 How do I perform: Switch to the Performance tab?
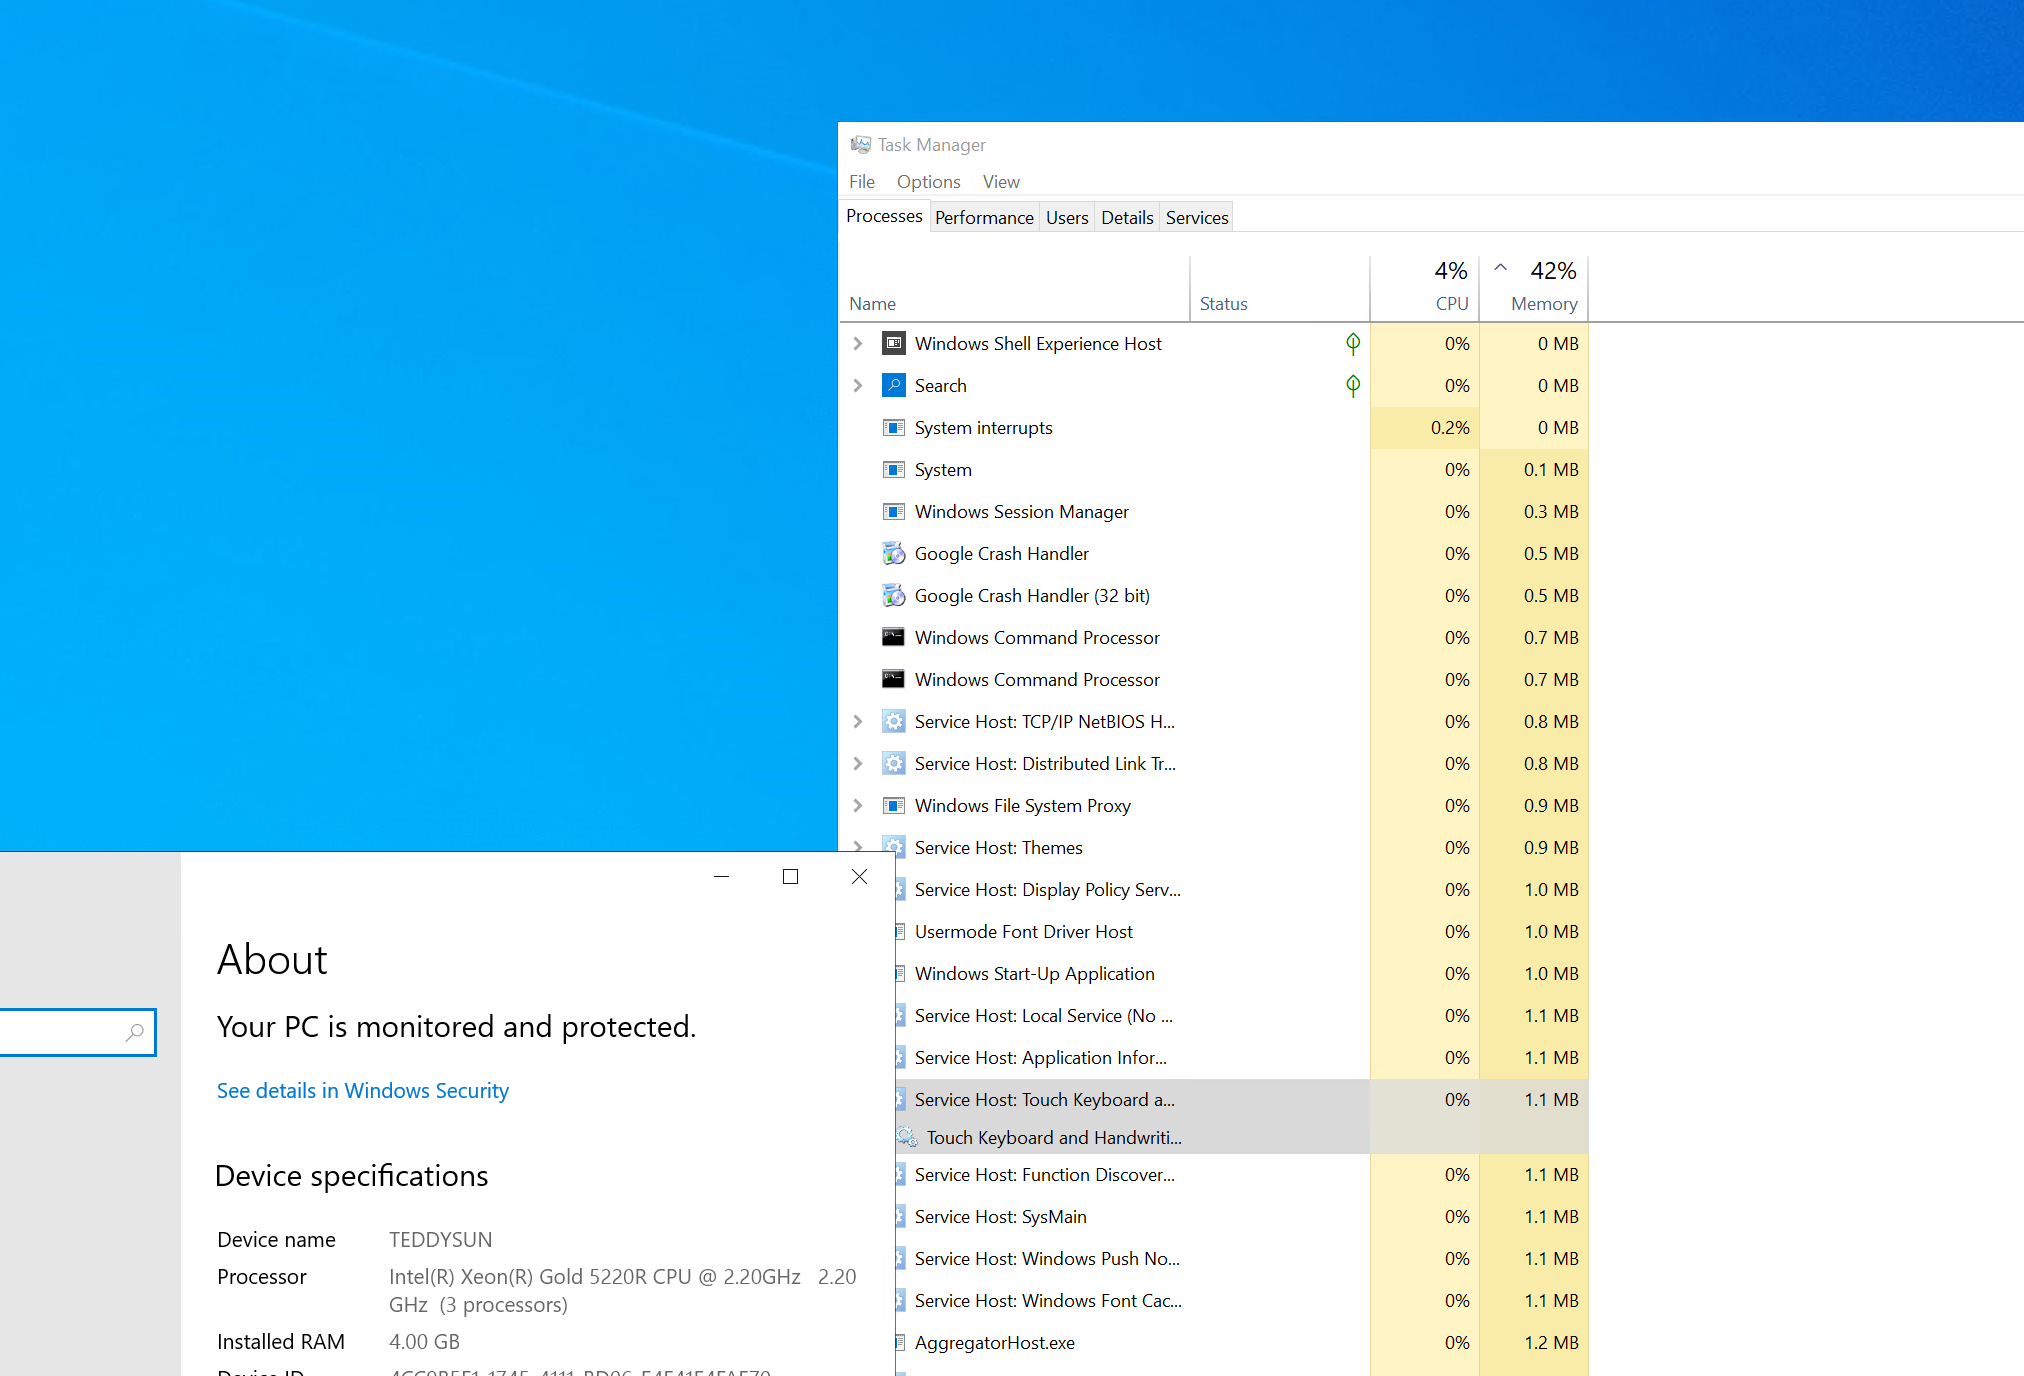click(x=984, y=217)
